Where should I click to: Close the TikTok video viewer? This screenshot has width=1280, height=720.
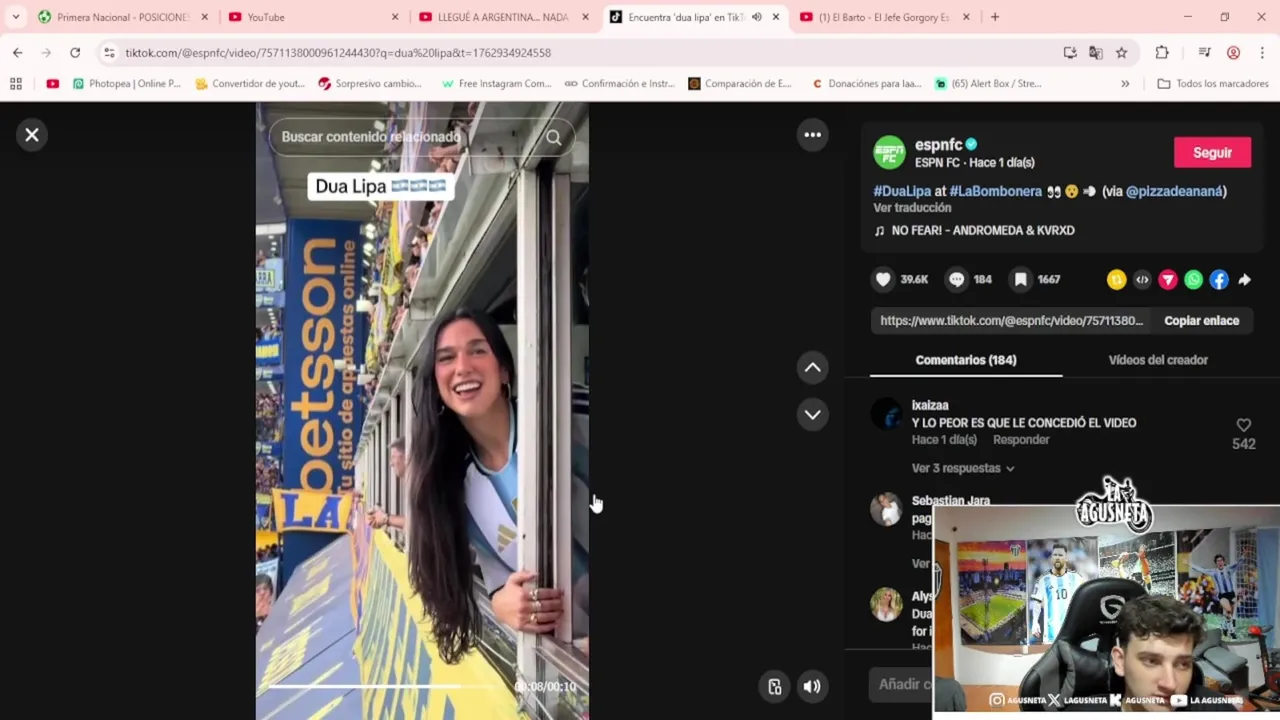tap(32, 135)
